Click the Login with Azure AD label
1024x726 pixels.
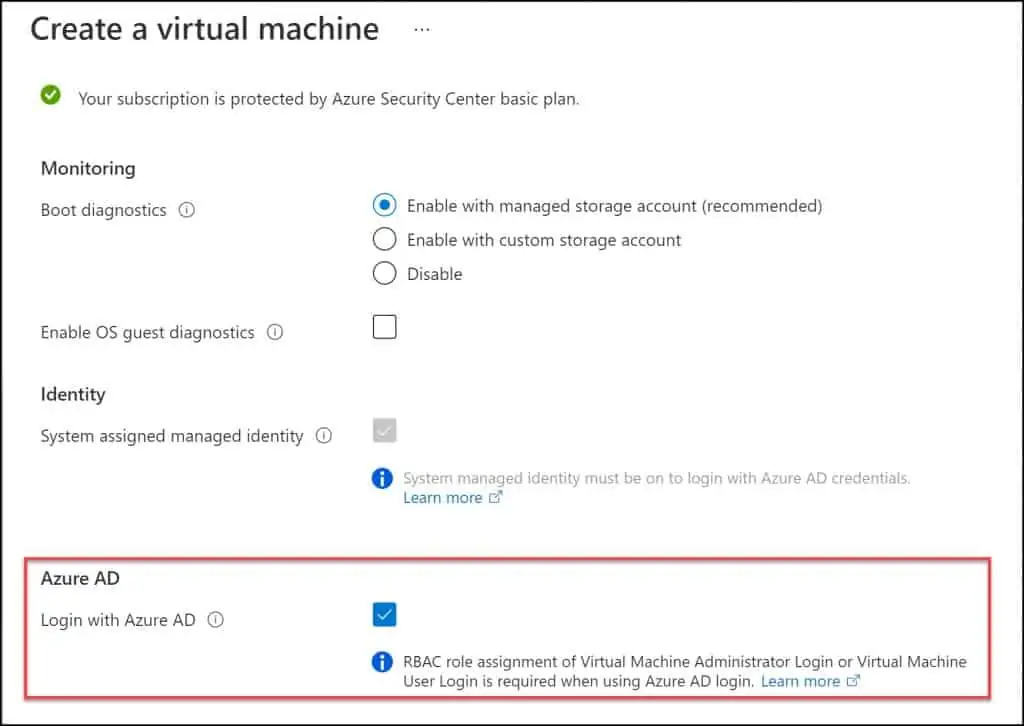118,620
